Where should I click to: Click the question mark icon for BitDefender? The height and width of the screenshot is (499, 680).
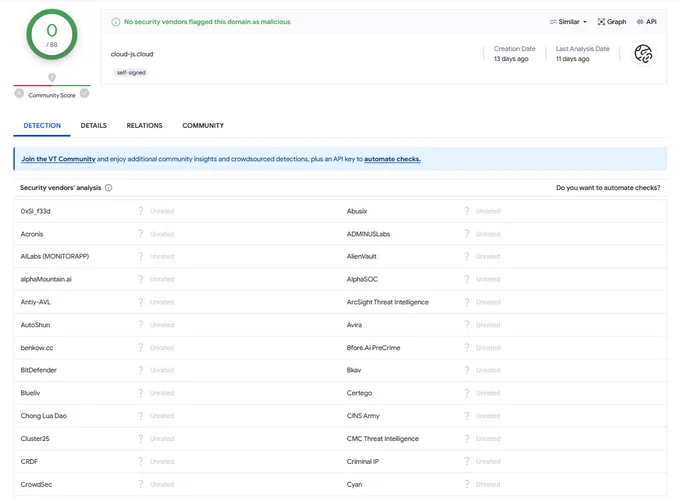click(141, 370)
